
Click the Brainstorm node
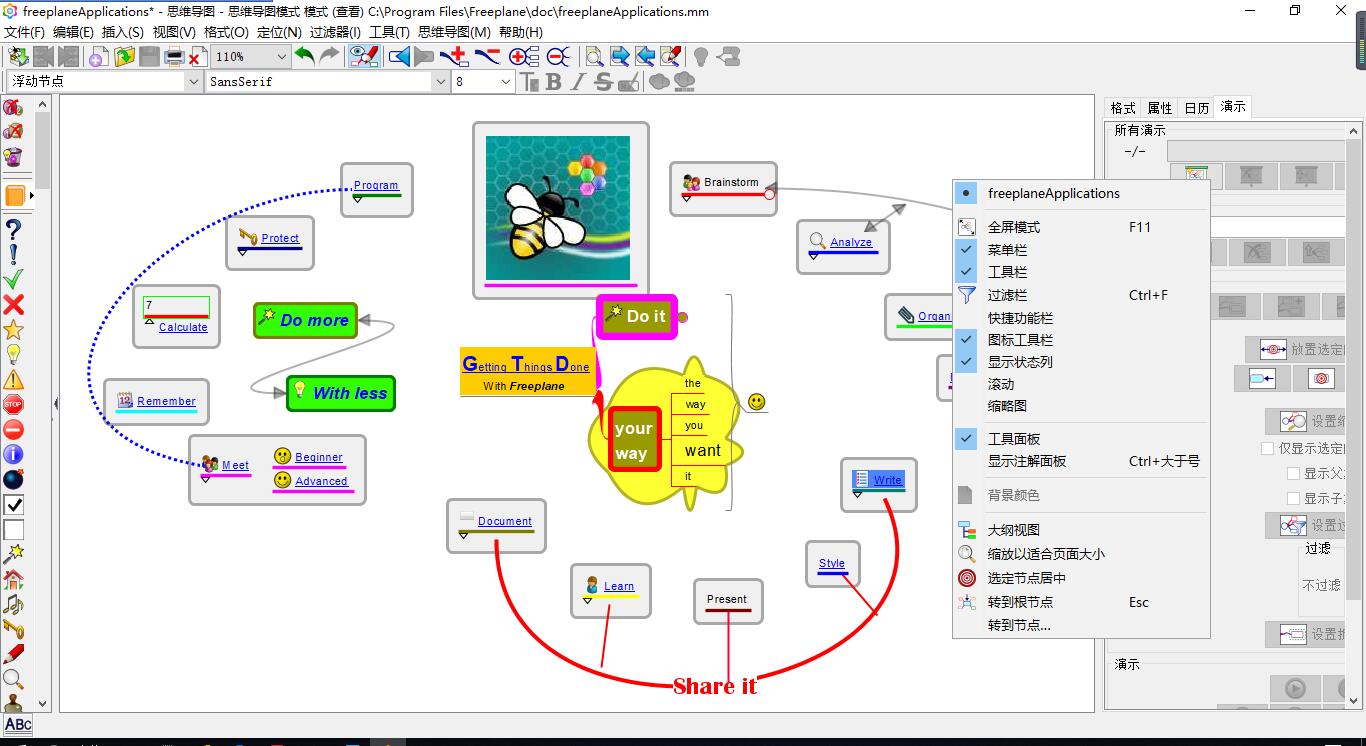(x=731, y=183)
